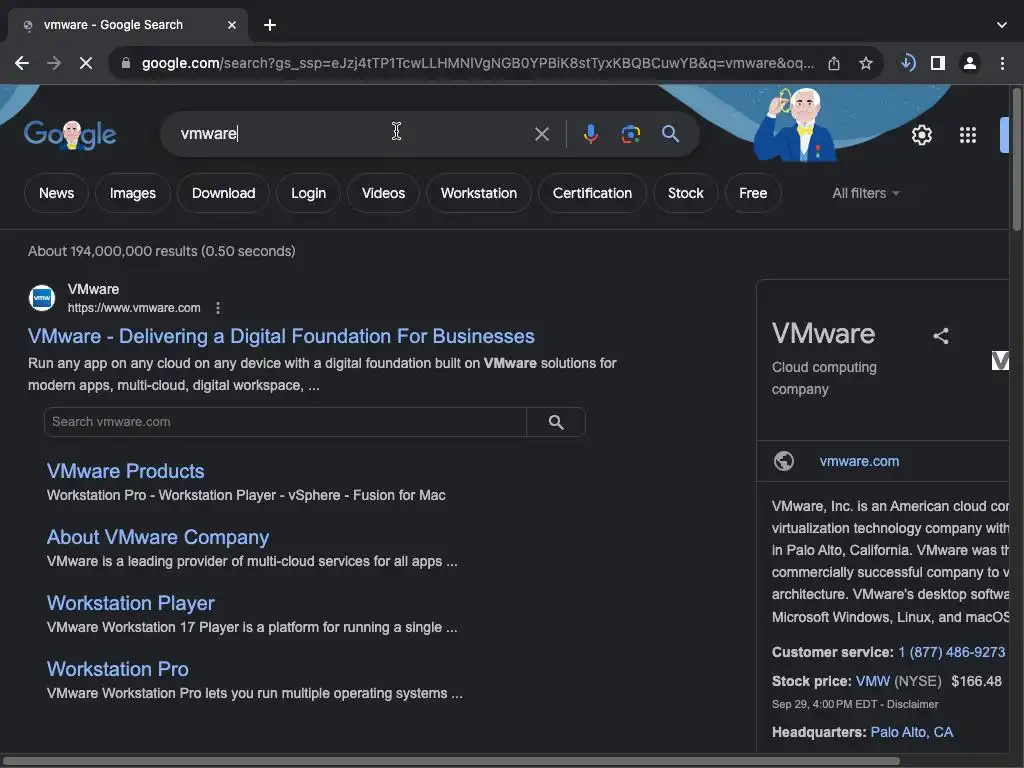Select the Workstation filter chip
The image size is (1024, 768).
click(479, 193)
